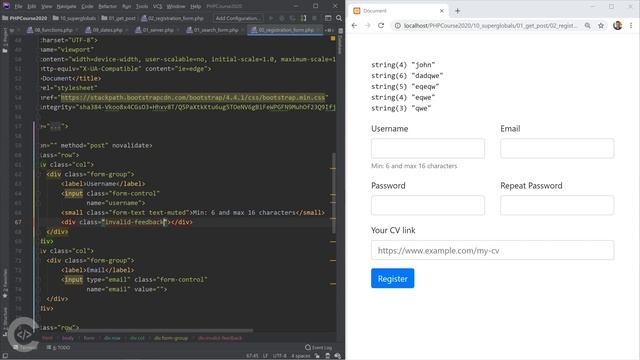Open the Chrome three-dot menu
The height and width of the screenshot is (360, 640).
coord(631,25)
